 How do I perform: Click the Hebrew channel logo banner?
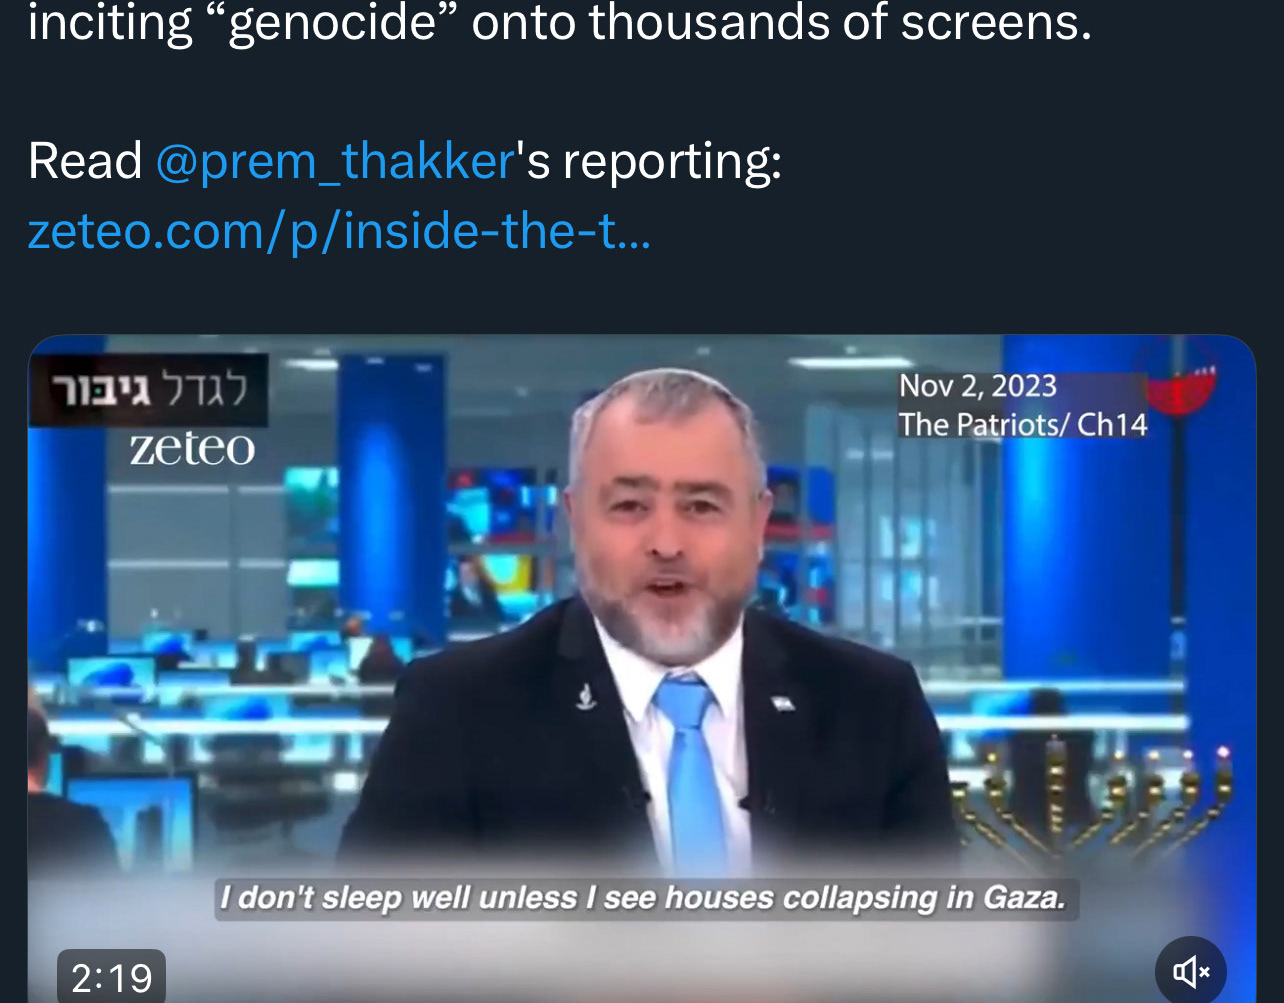[x=148, y=390]
